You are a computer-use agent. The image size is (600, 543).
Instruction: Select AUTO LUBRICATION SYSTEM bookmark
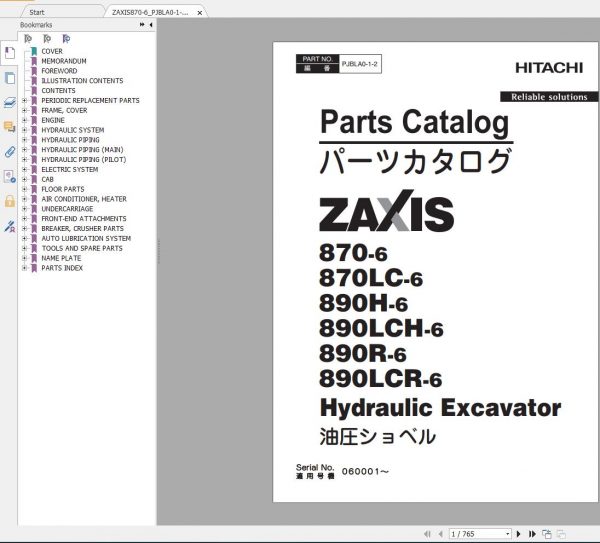pyautogui.click(x=86, y=238)
